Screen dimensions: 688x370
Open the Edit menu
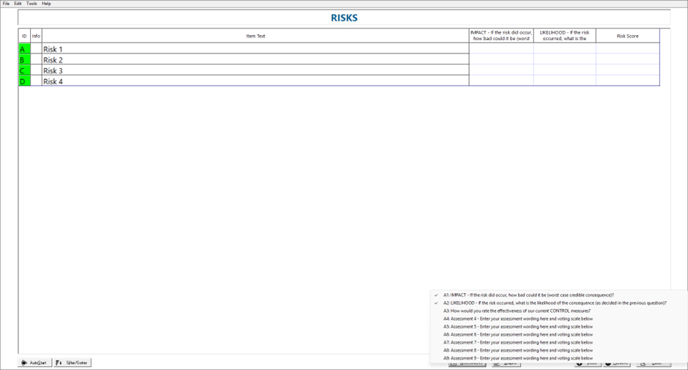[18, 4]
